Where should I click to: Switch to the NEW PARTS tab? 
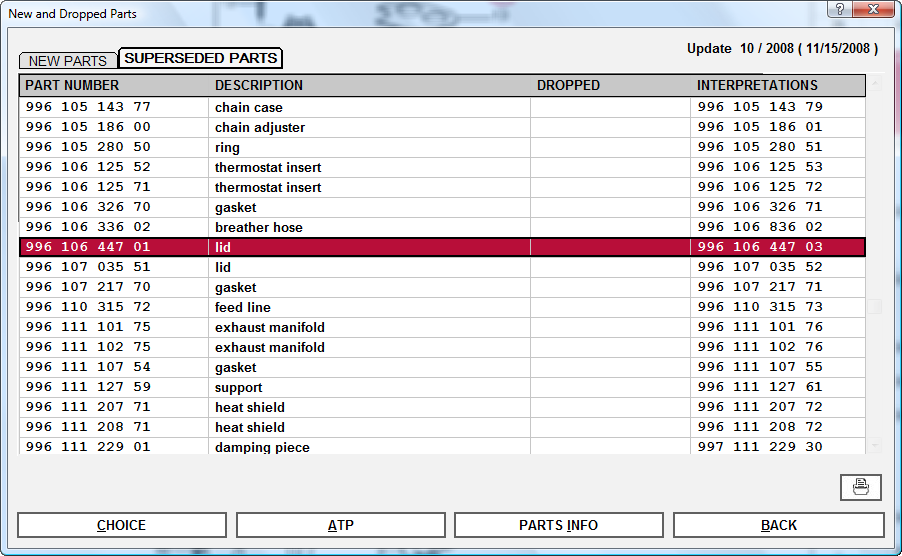click(x=67, y=61)
